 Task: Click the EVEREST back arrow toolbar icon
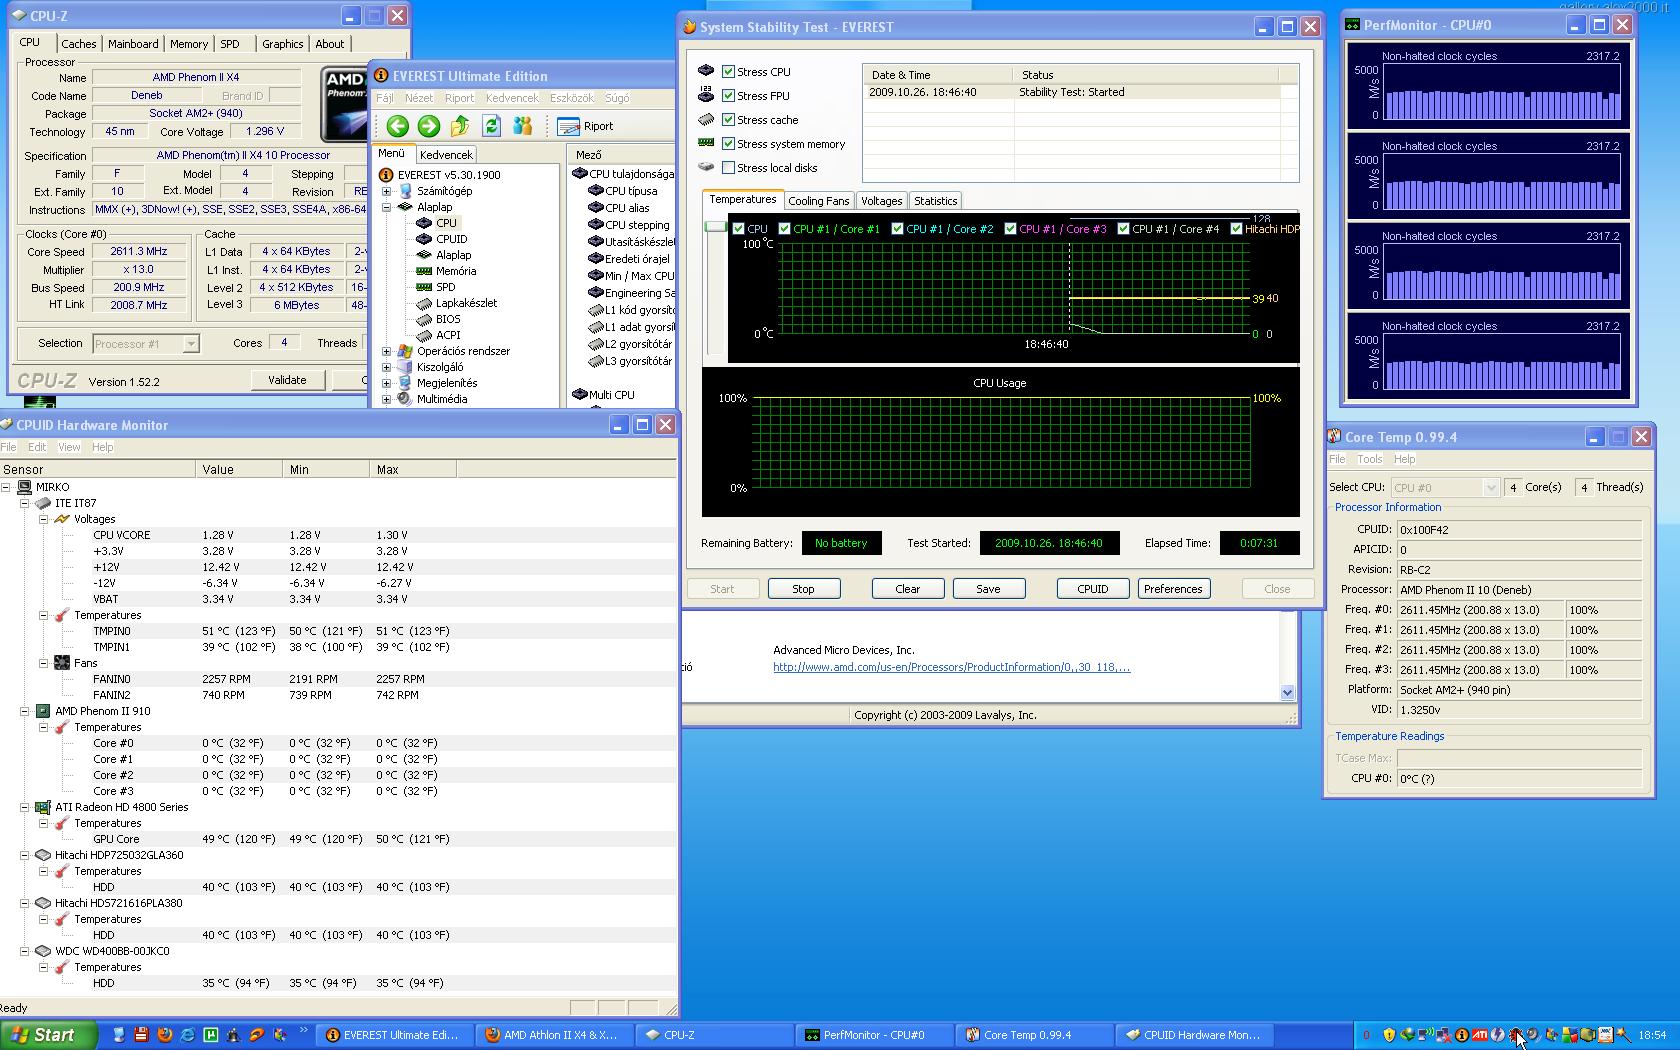[x=397, y=126]
